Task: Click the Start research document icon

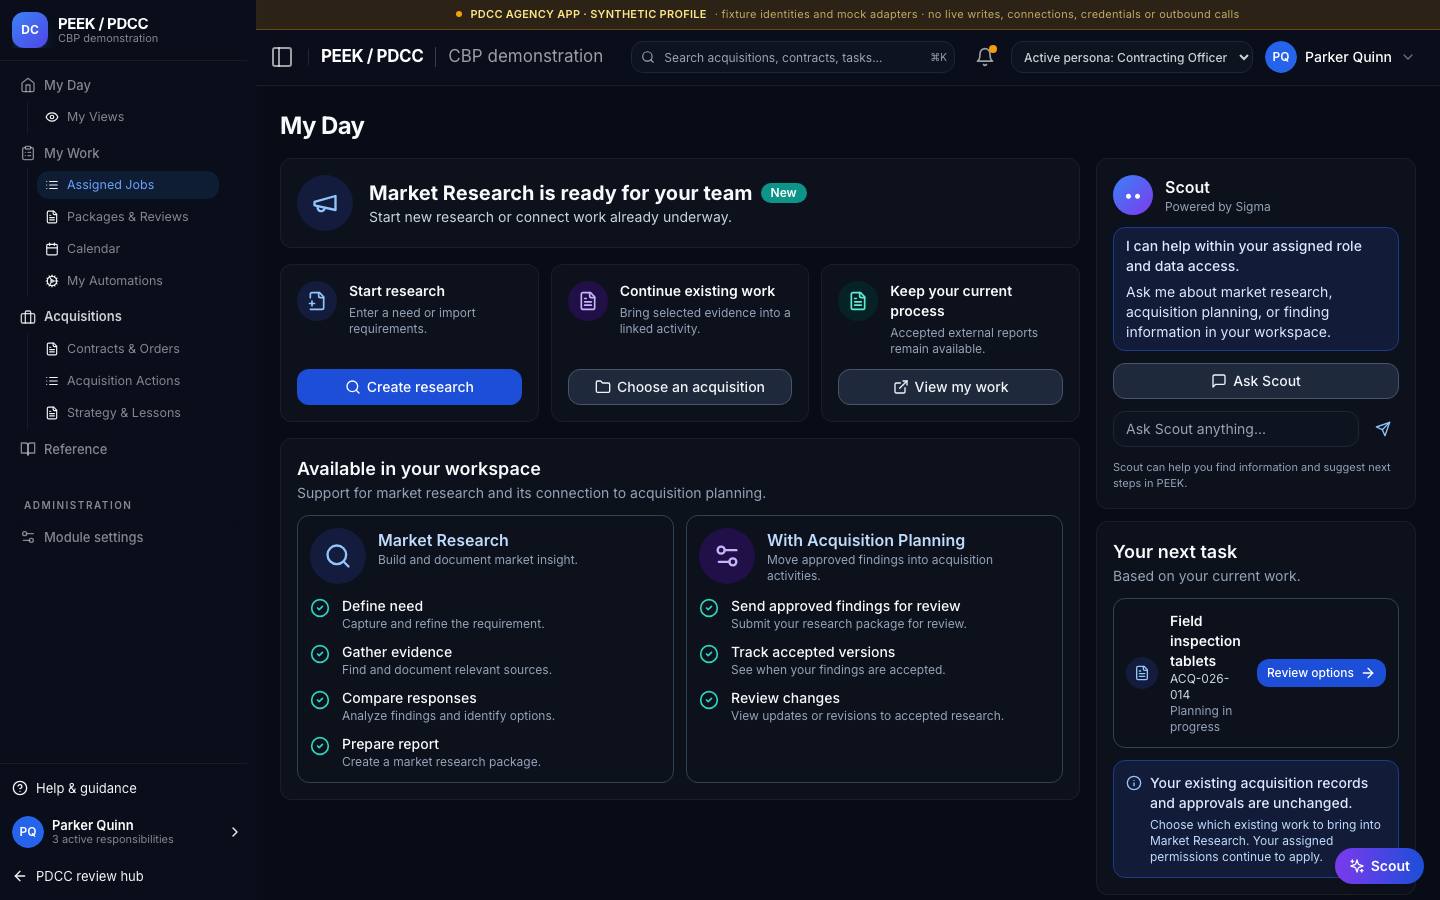Action: (x=317, y=301)
